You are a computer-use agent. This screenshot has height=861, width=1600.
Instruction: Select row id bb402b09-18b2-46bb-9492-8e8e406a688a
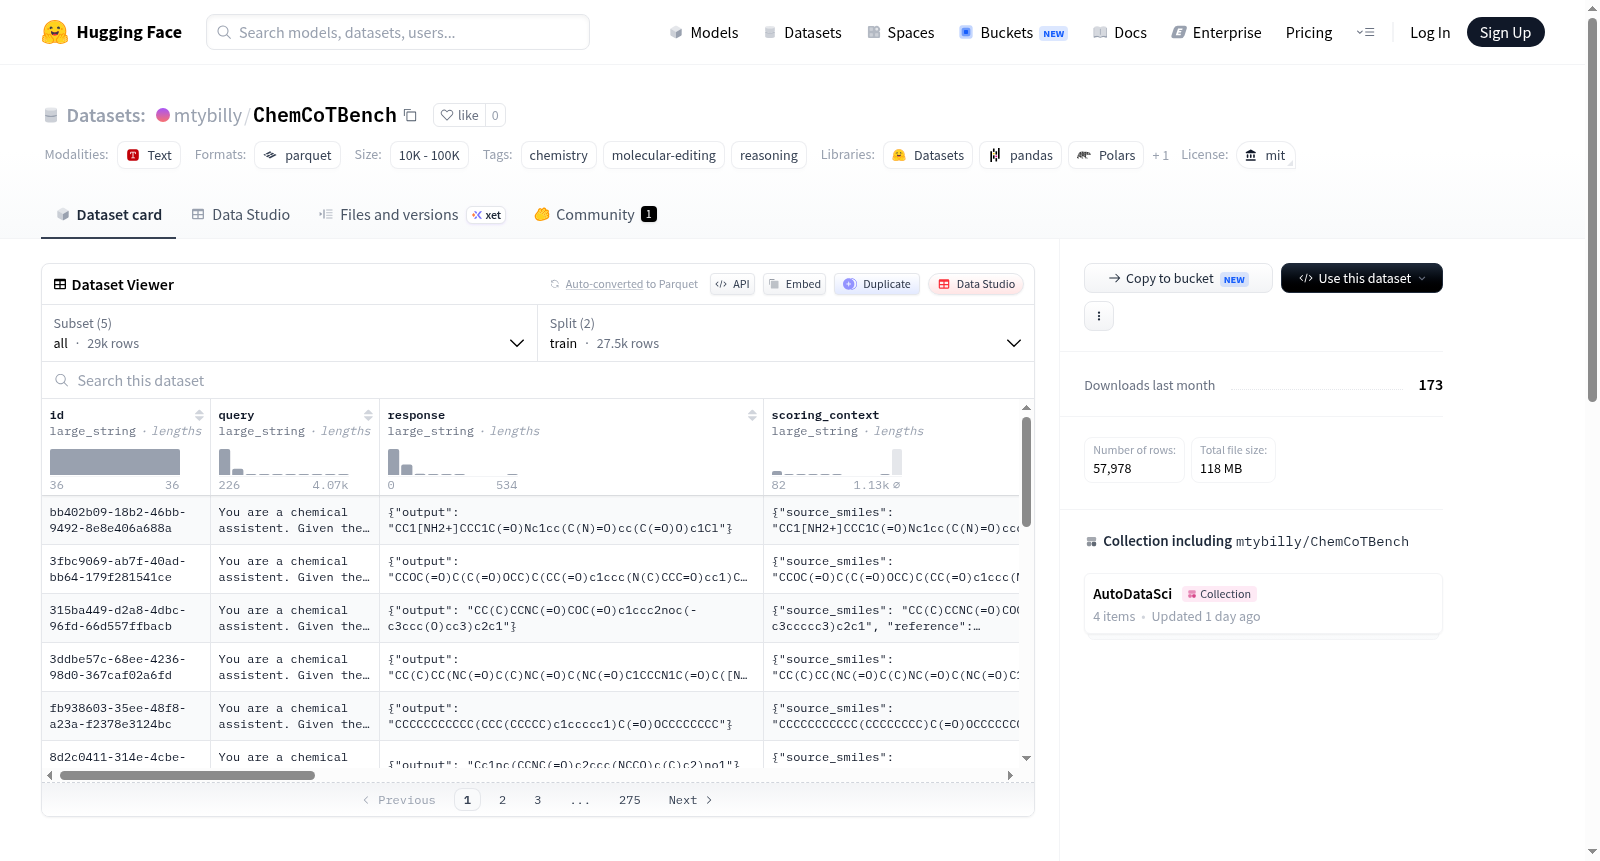coord(126,520)
